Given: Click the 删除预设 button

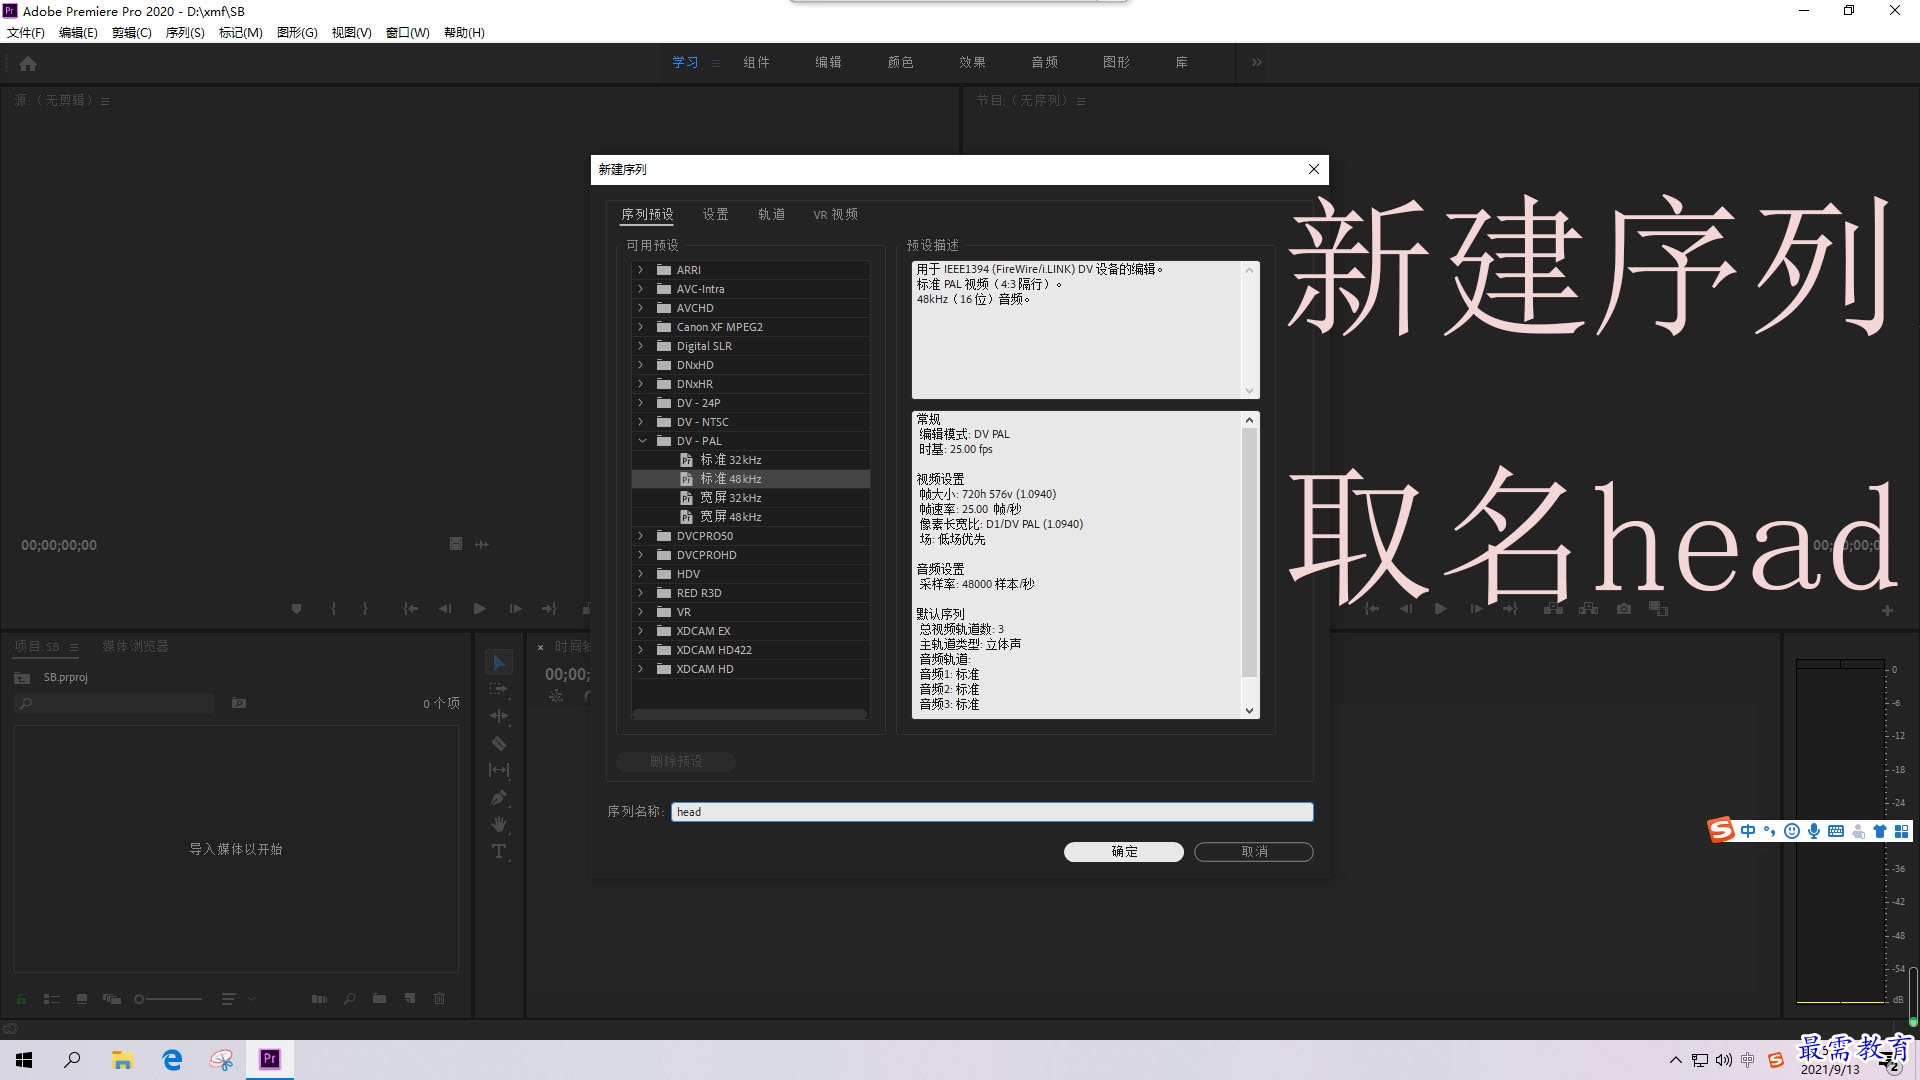Looking at the screenshot, I should click(x=676, y=762).
